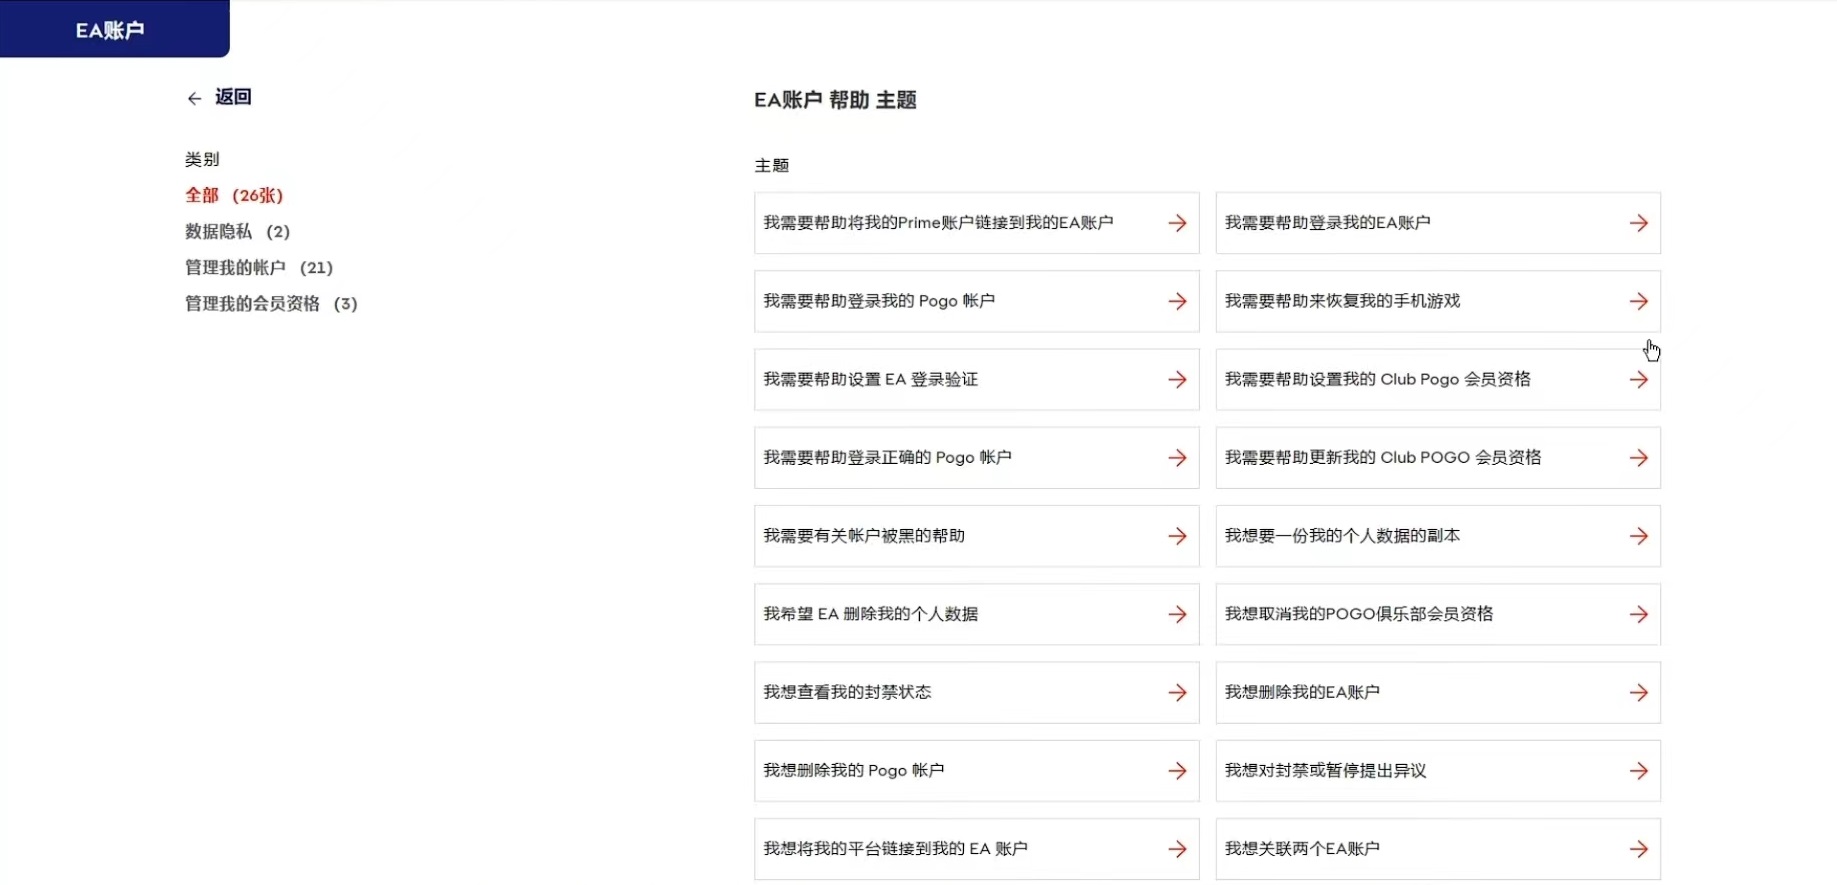Open topic 我需要帮助登录我的EA账户
Image resolution: width=1837 pixels, height=885 pixels.
(x=1438, y=223)
